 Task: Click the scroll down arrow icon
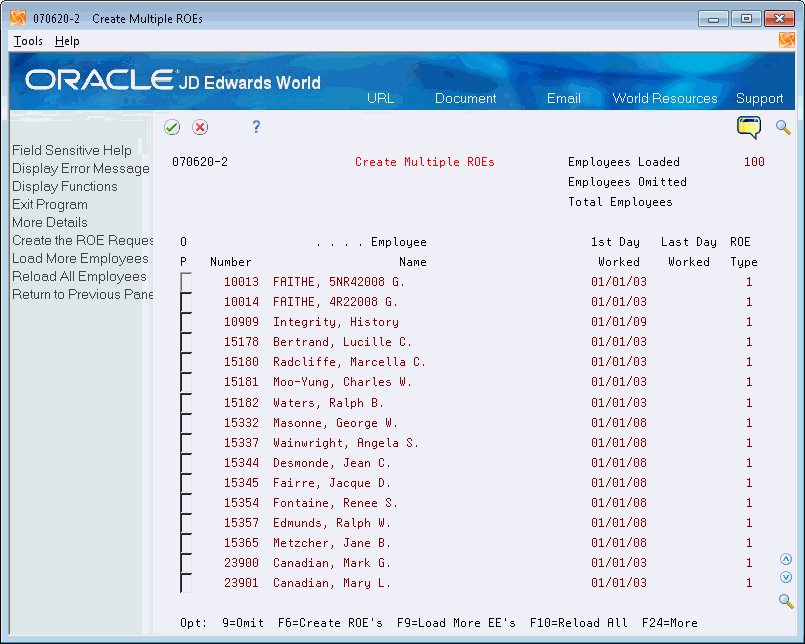click(x=785, y=577)
